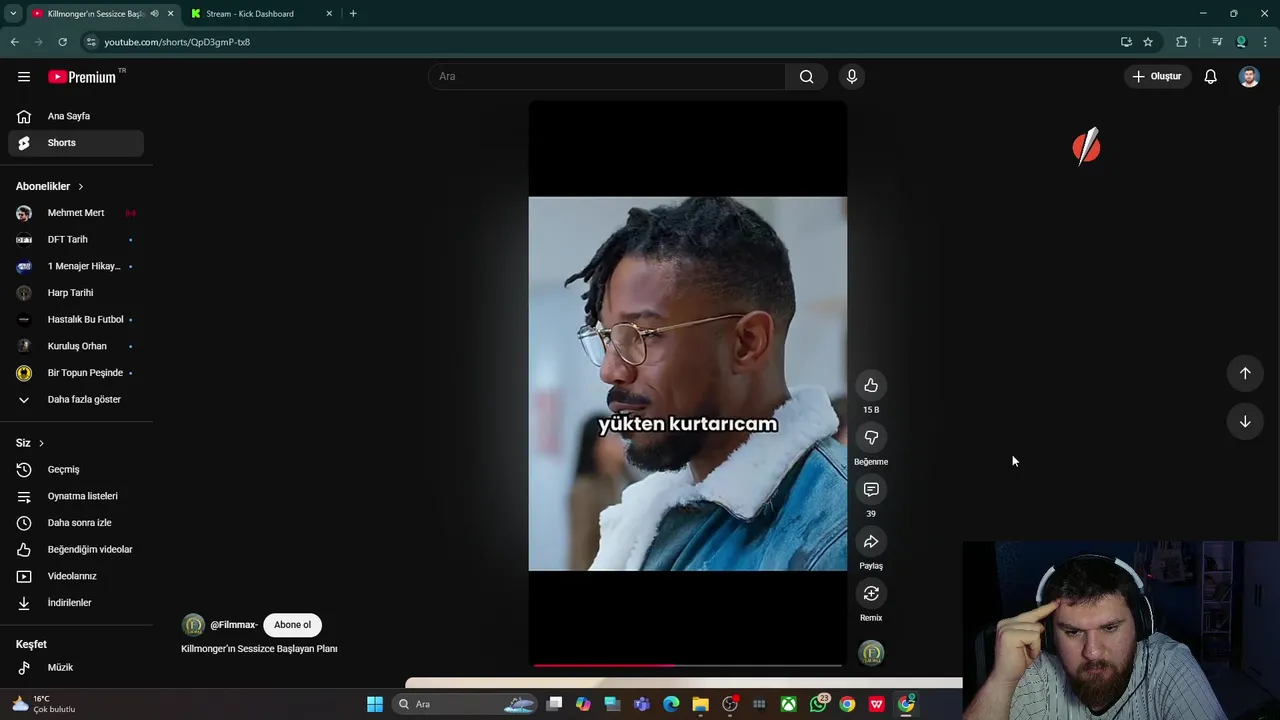Click the Oluştur create button

click(1156, 76)
